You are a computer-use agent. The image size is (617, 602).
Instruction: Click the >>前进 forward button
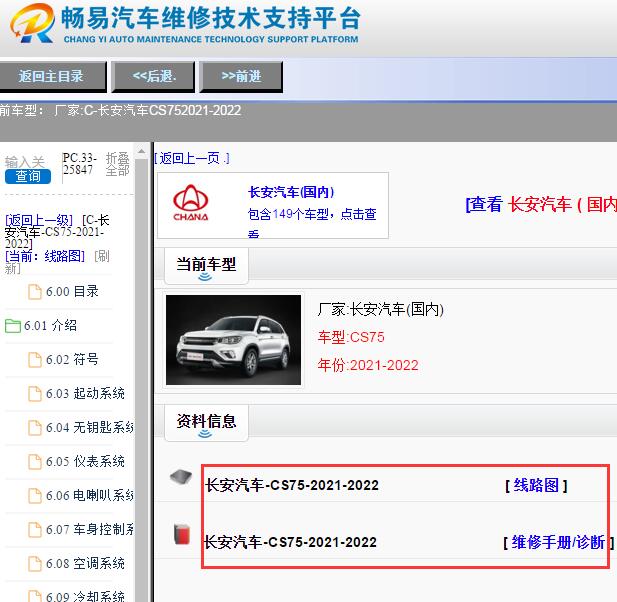tap(241, 76)
